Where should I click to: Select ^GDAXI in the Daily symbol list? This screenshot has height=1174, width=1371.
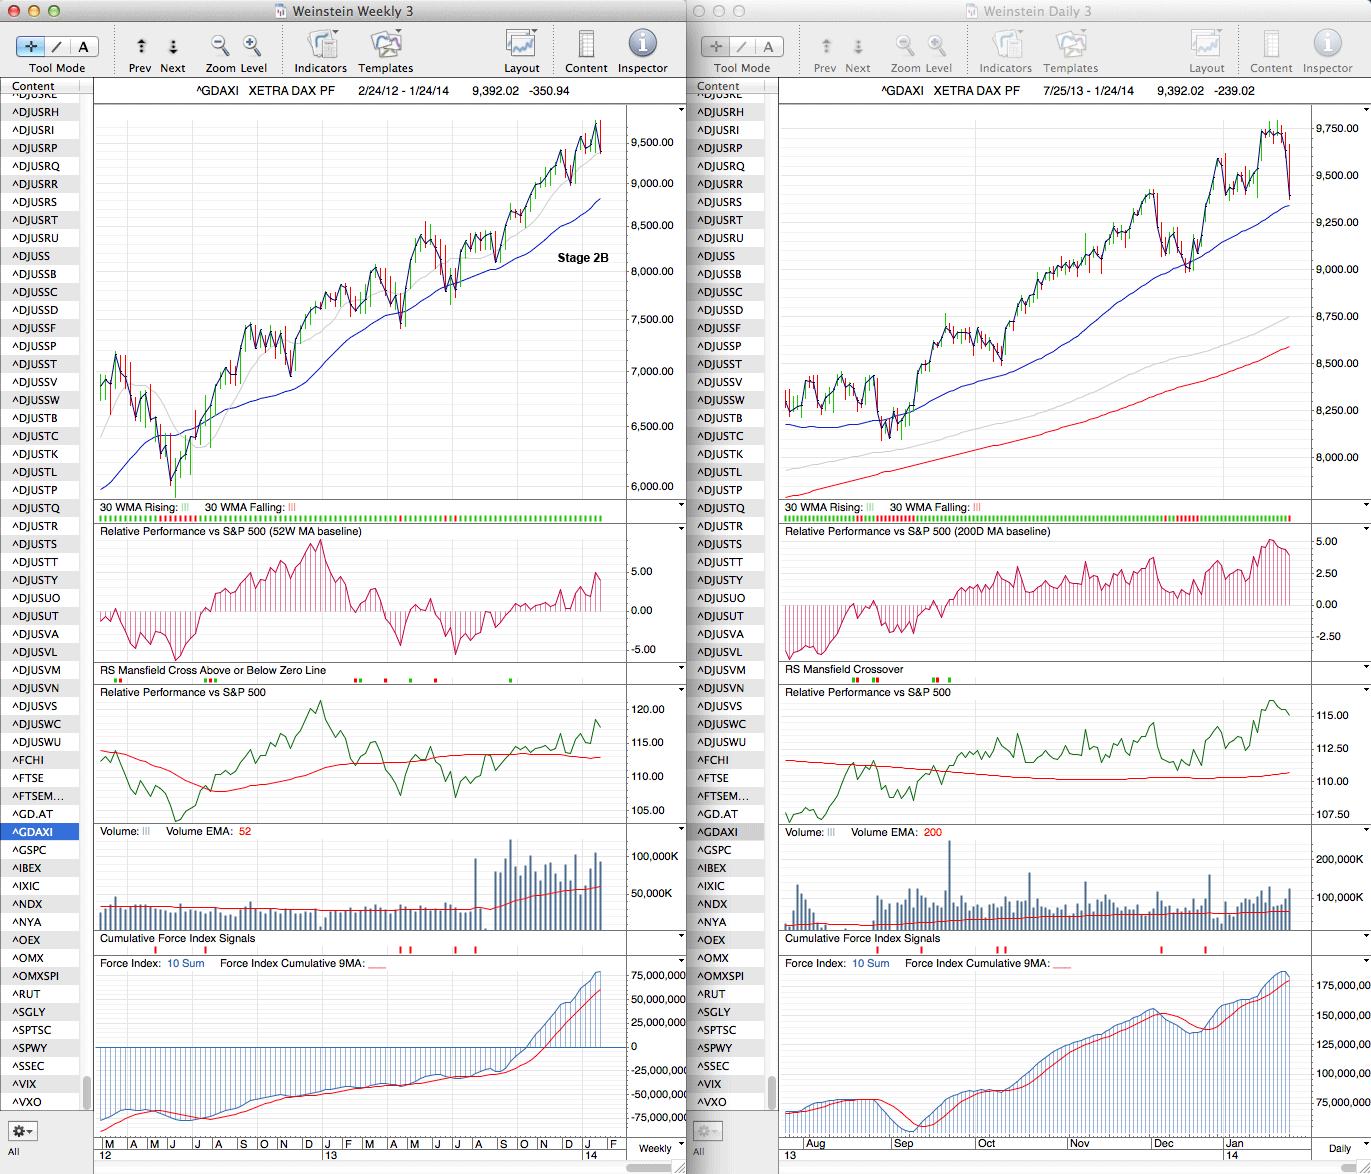coord(726,832)
